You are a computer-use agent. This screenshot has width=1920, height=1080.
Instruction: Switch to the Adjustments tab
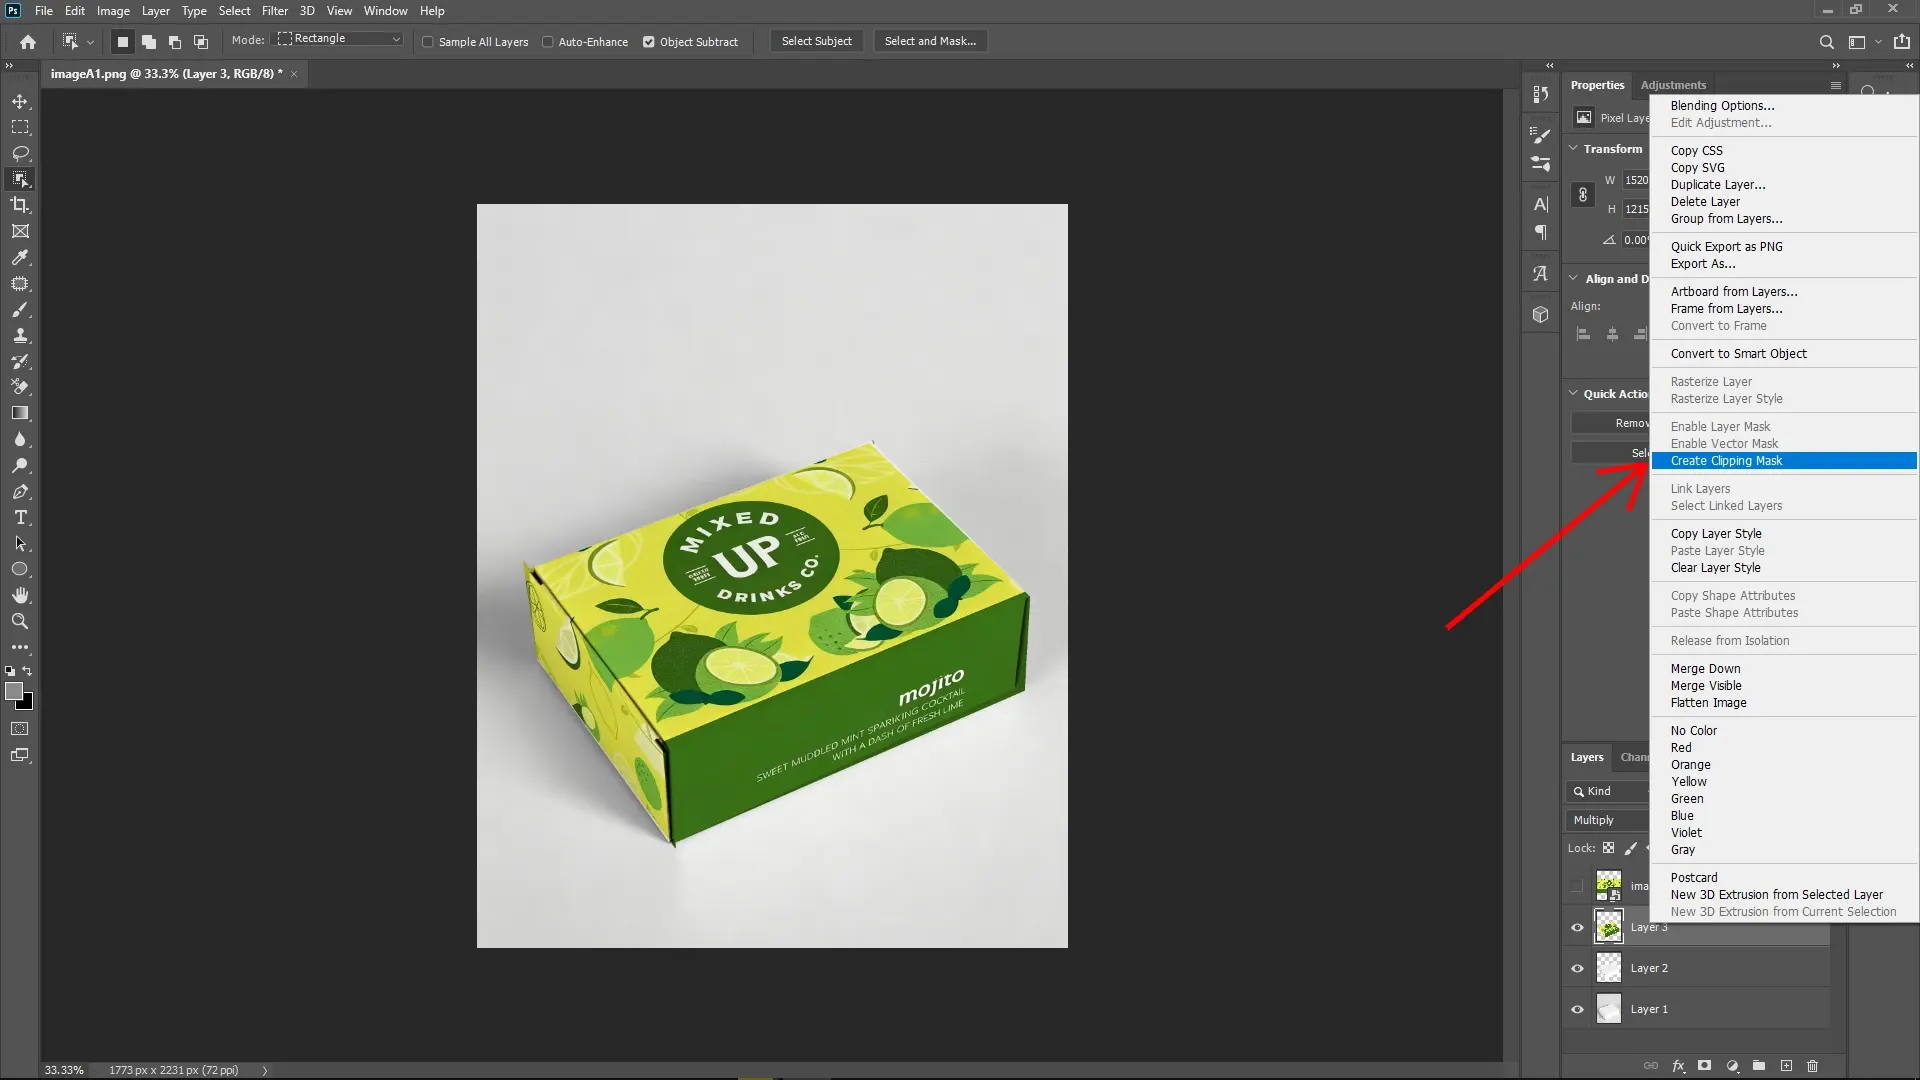point(1674,85)
